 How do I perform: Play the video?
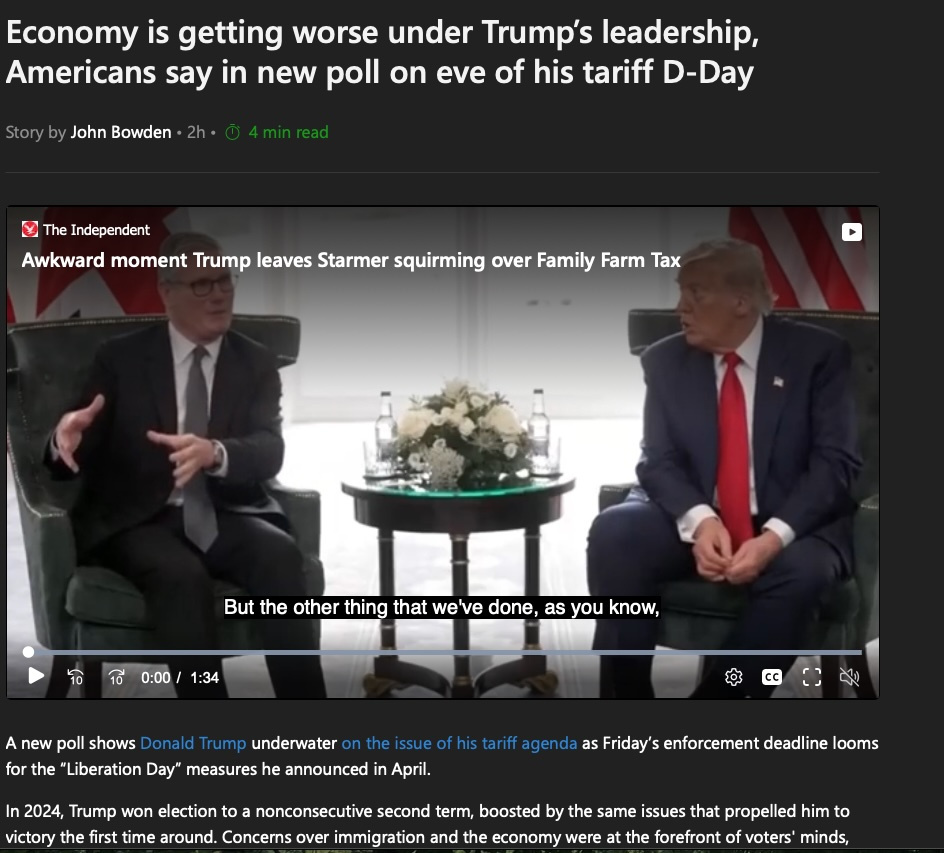[36, 676]
